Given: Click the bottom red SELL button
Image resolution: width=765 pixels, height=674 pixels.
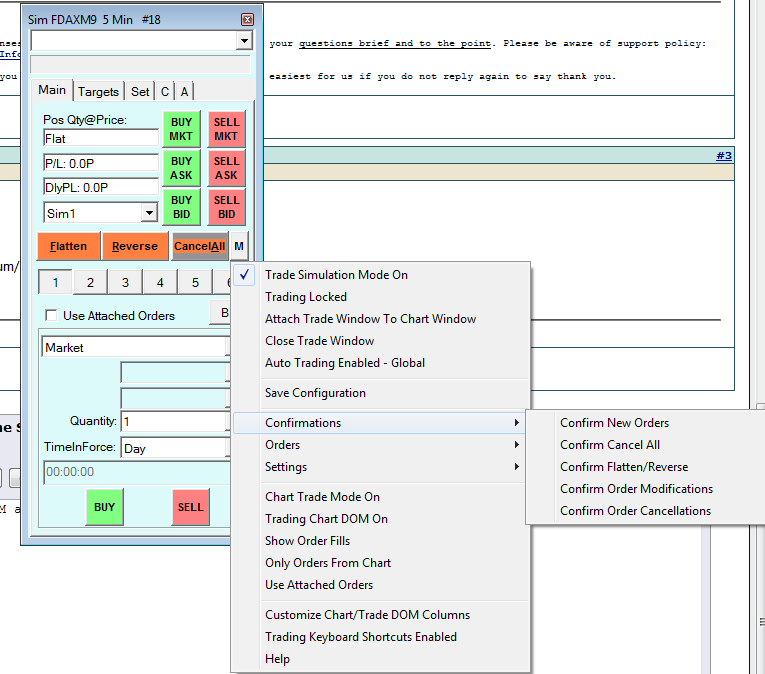Looking at the screenshot, I should 191,507.
